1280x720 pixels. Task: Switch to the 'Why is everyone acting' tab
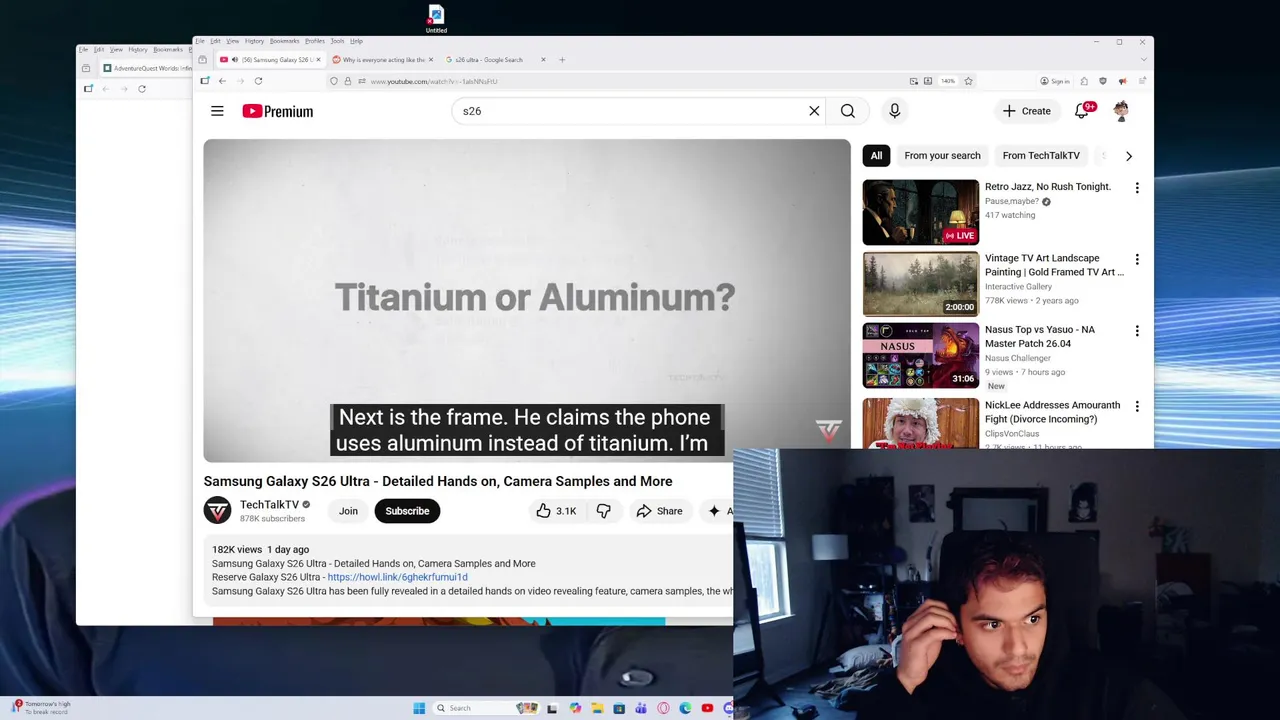[382, 60]
